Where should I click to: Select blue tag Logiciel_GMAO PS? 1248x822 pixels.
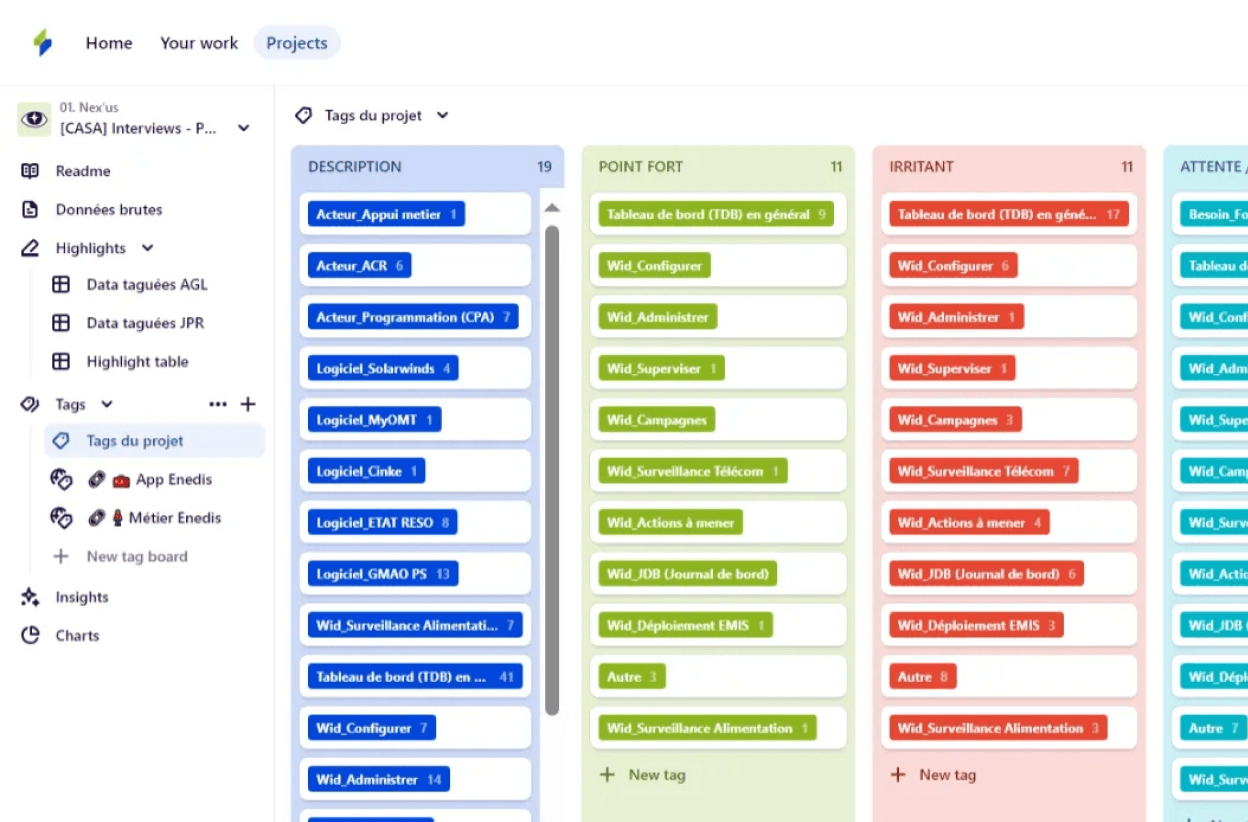(383, 574)
